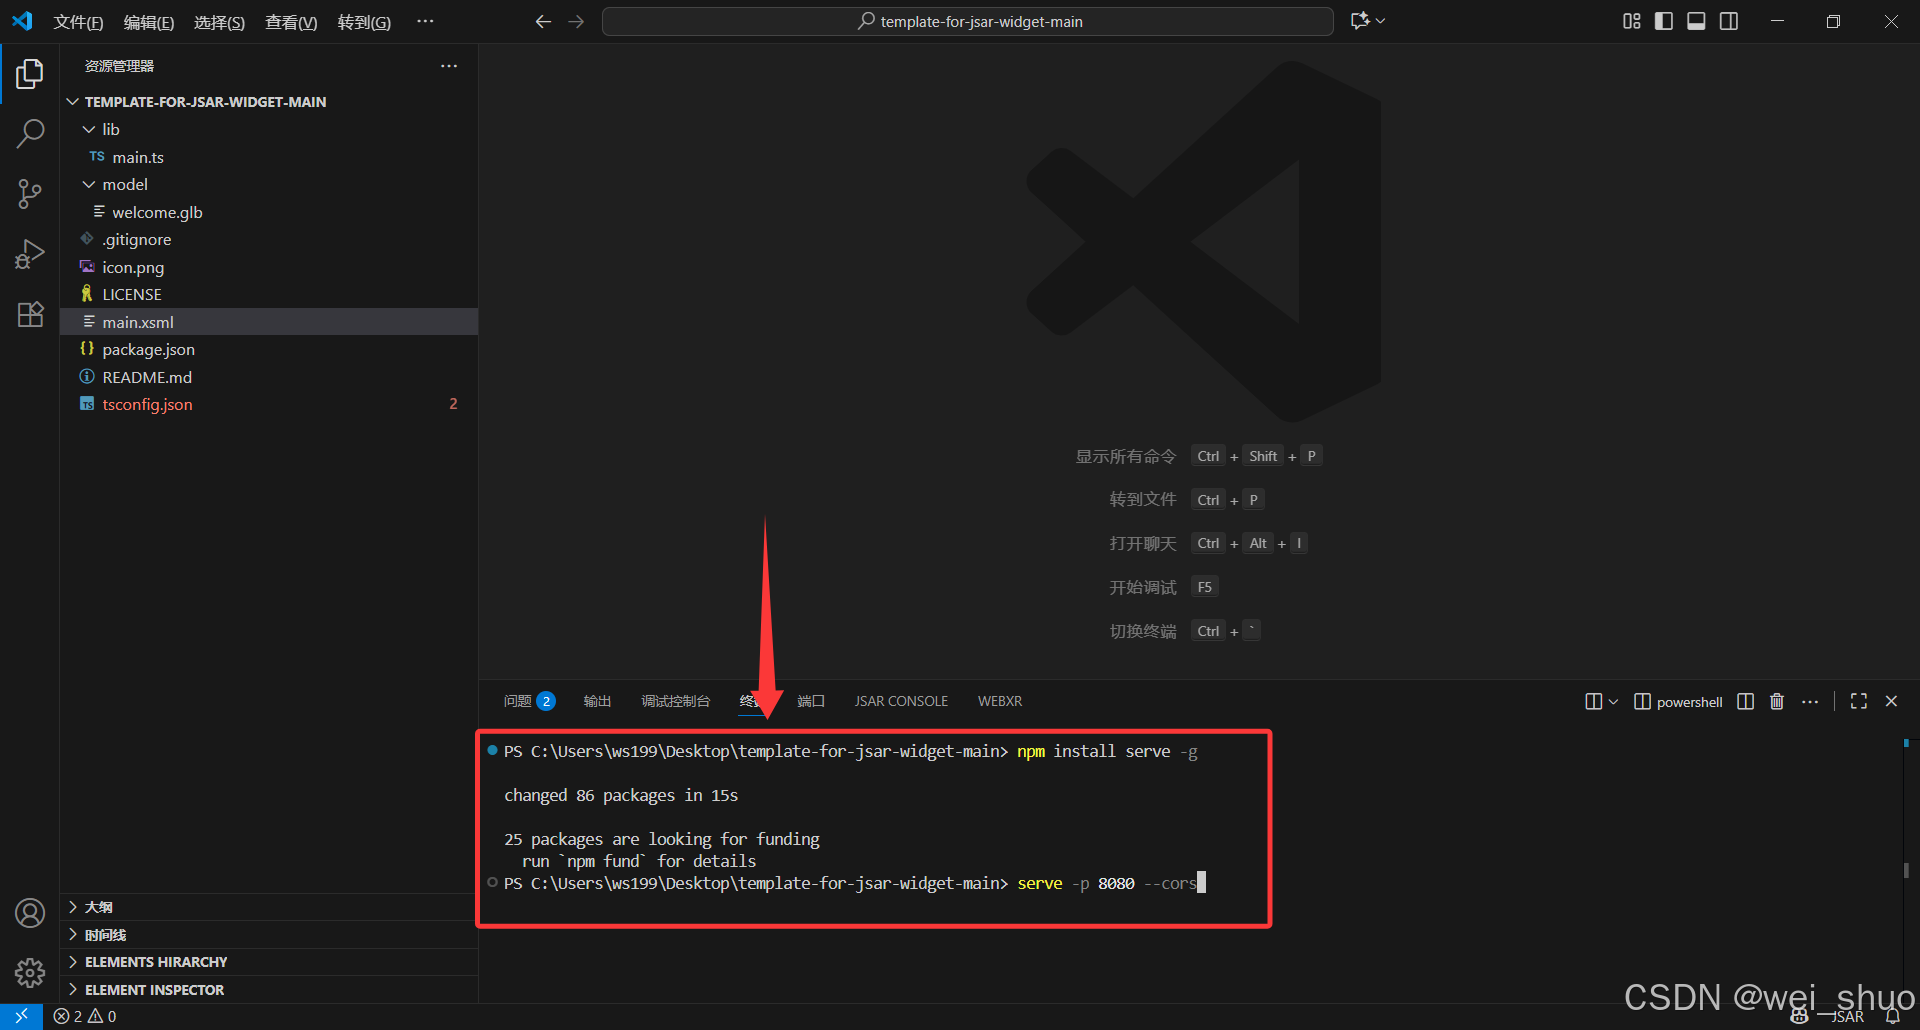
Task: Open notifications bell in status bar
Action: coord(1893,1016)
